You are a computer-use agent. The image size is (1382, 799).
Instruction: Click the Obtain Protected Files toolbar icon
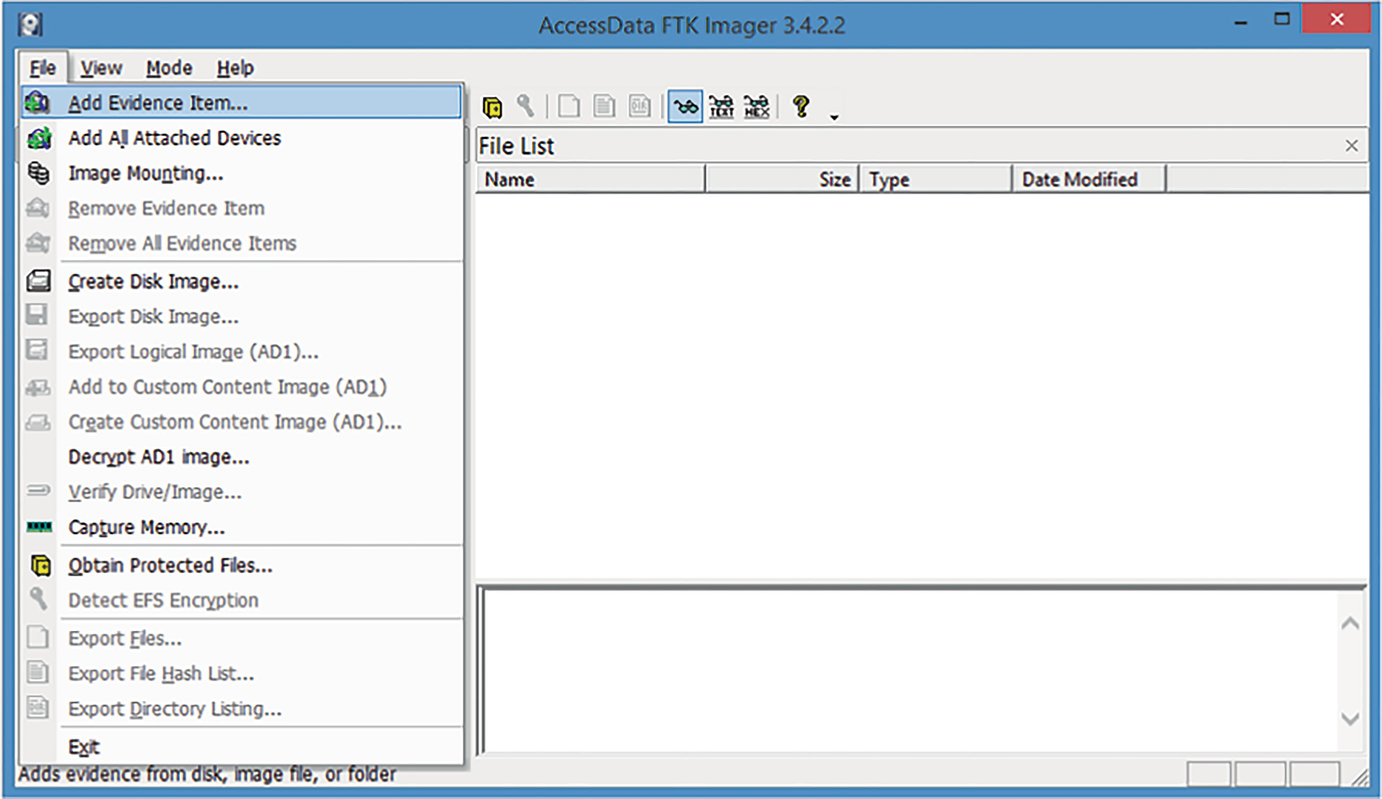pos(490,106)
